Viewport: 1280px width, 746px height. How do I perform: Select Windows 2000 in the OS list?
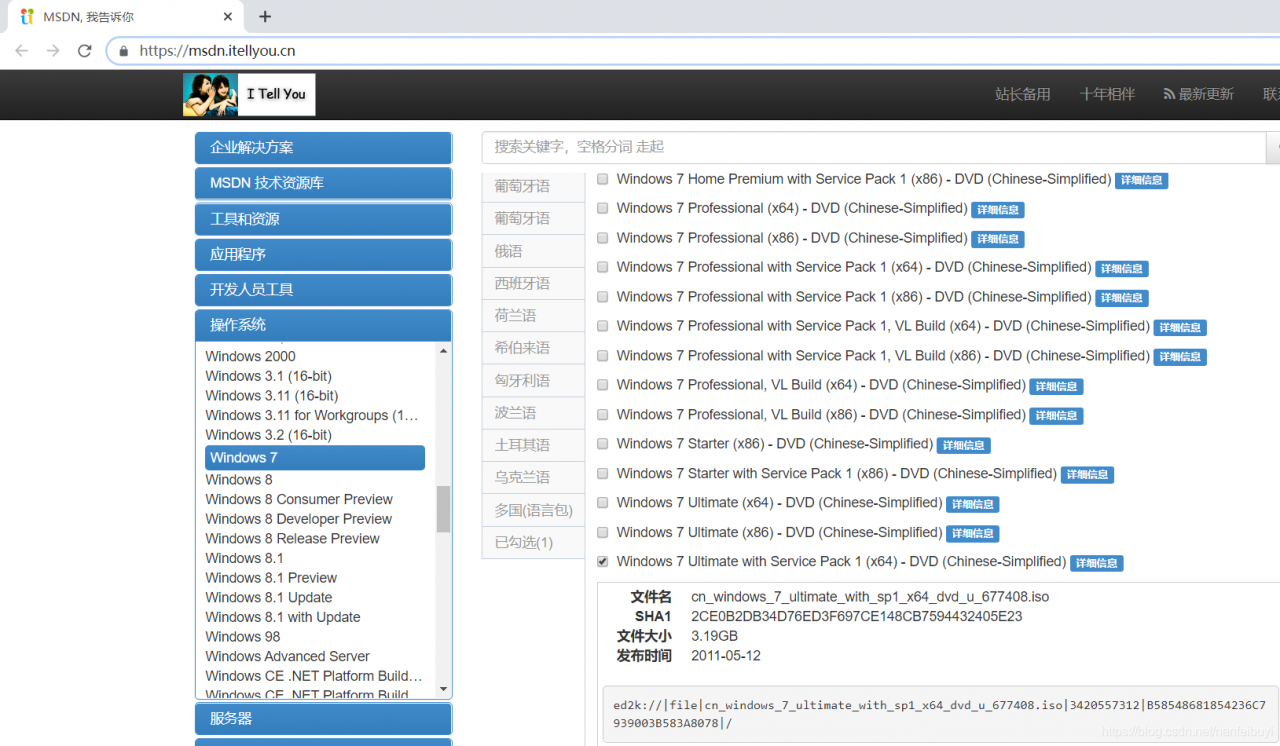(x=251, y=356)
